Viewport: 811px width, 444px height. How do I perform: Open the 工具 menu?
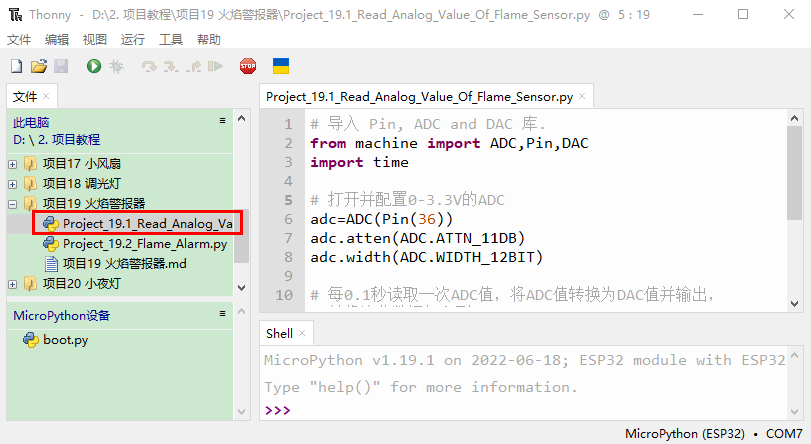point(171,39)
